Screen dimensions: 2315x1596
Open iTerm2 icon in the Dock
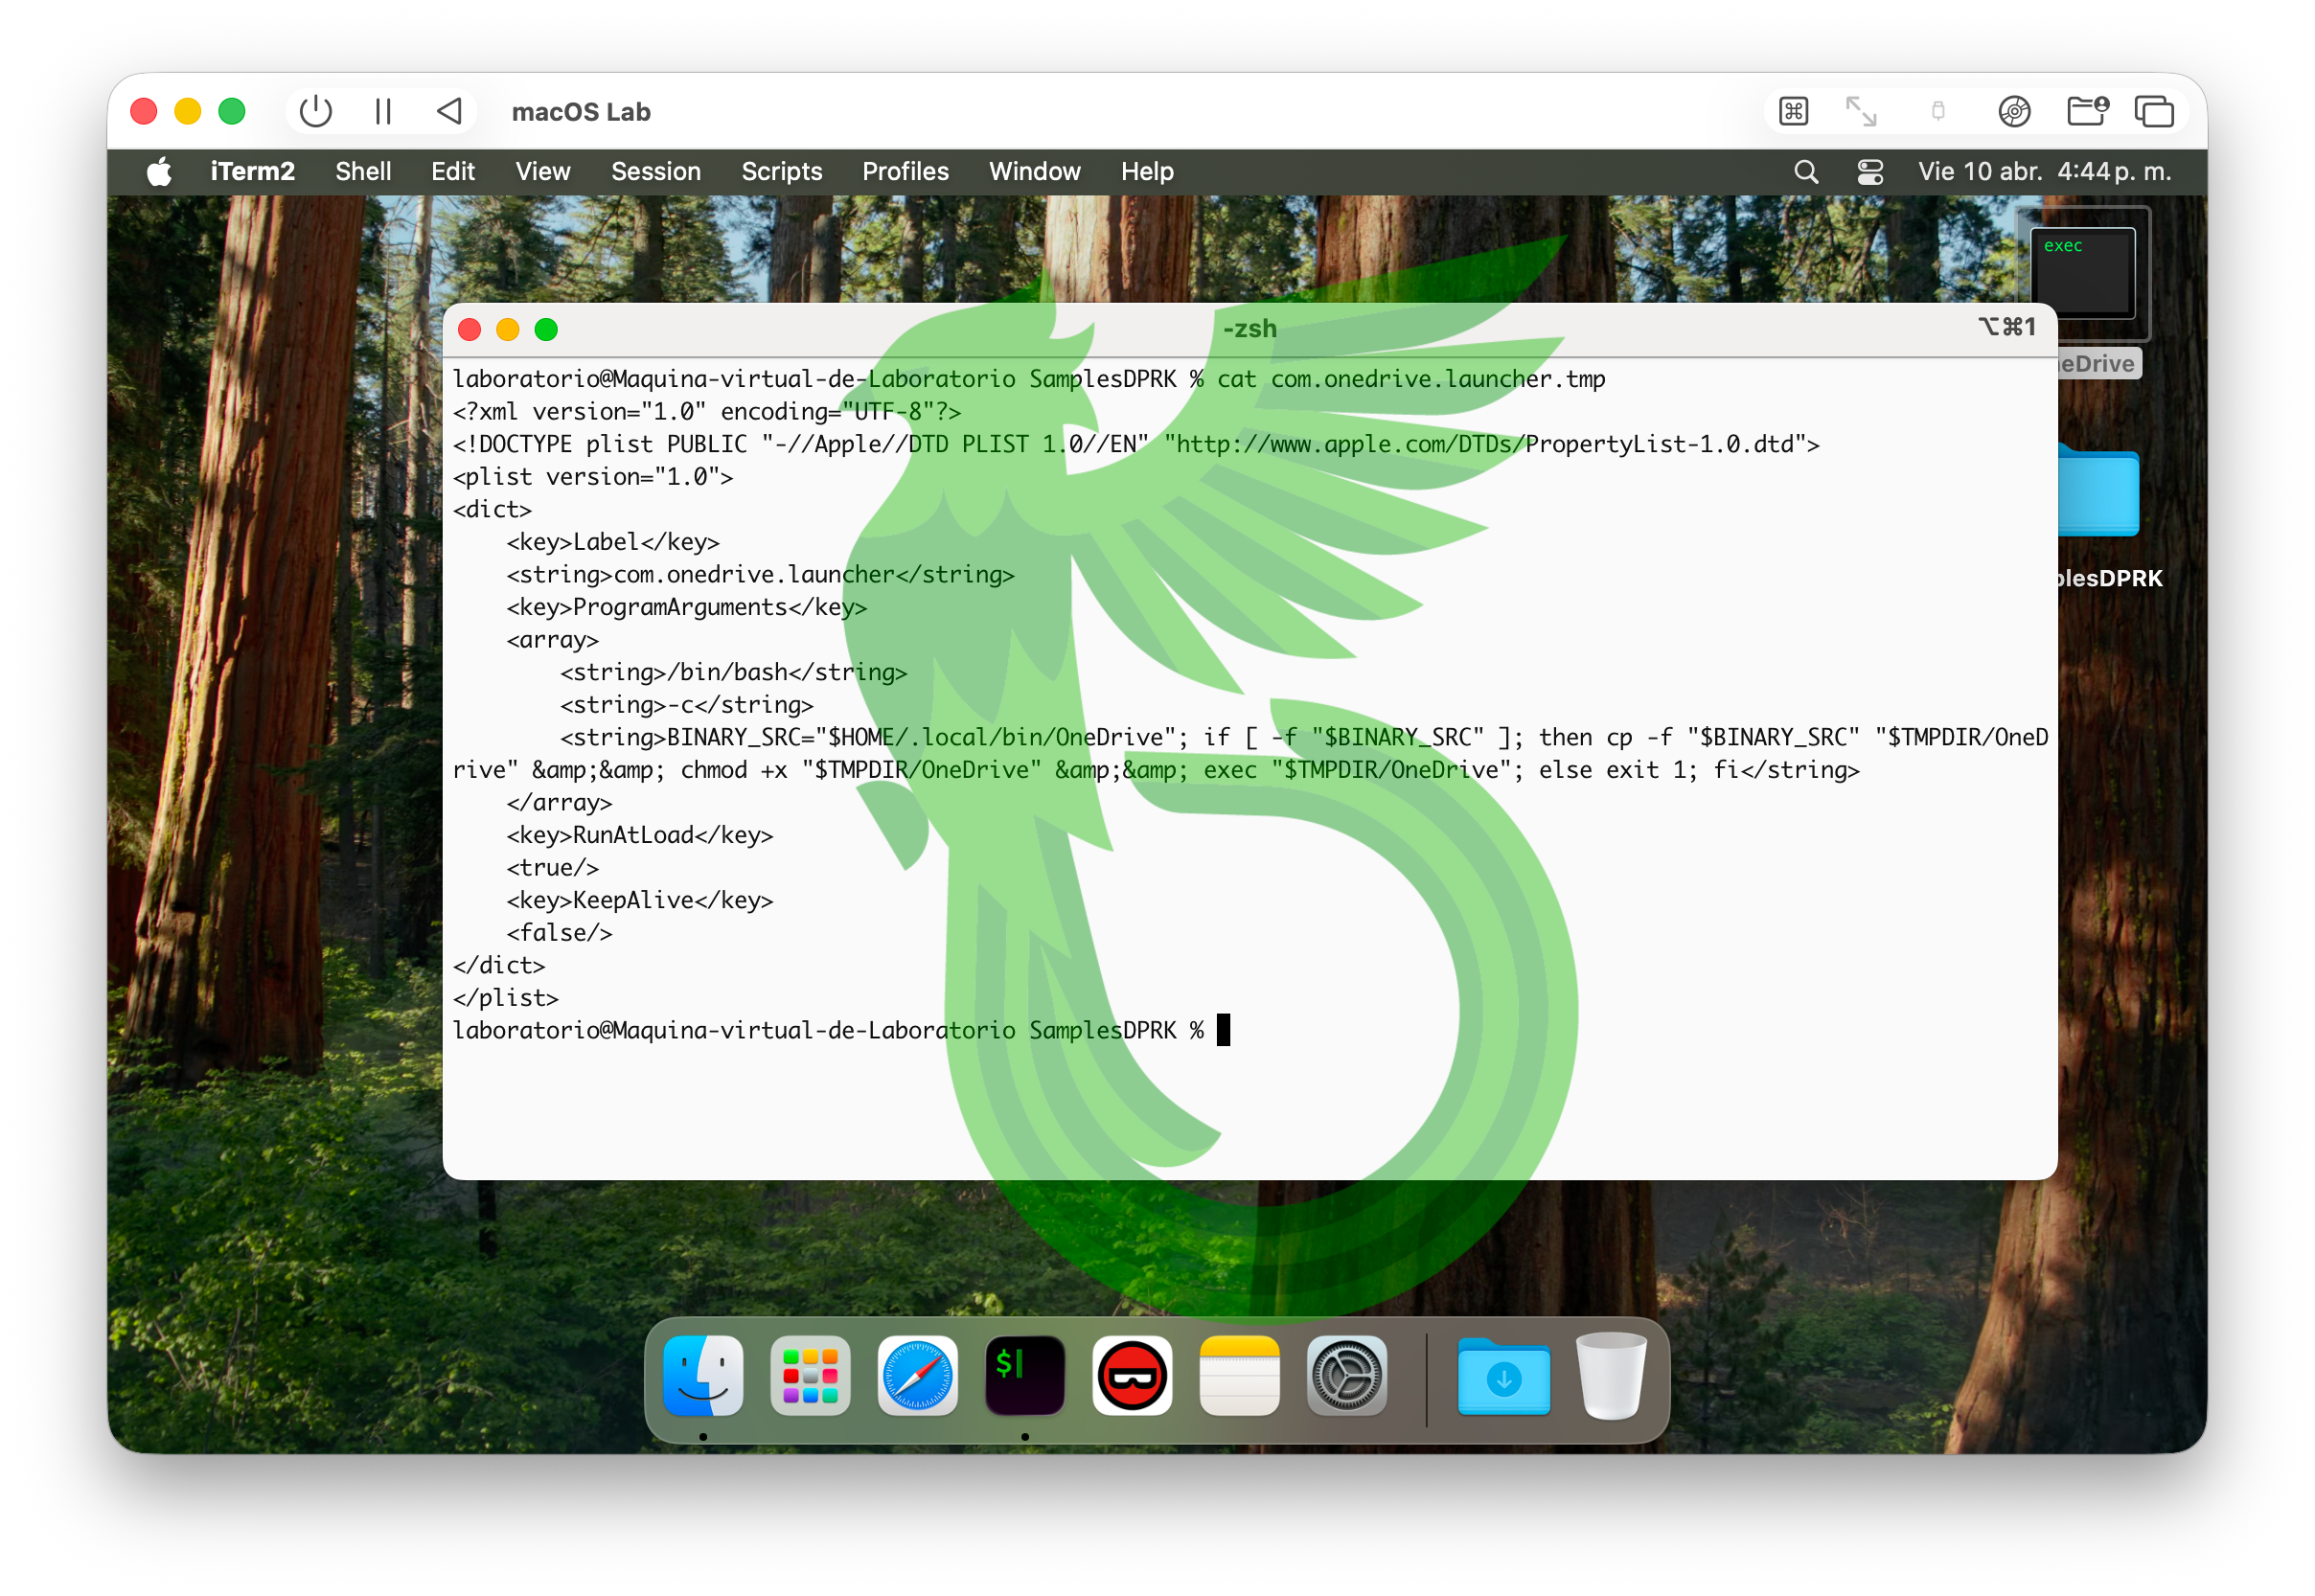(x=1024, y=1376)
